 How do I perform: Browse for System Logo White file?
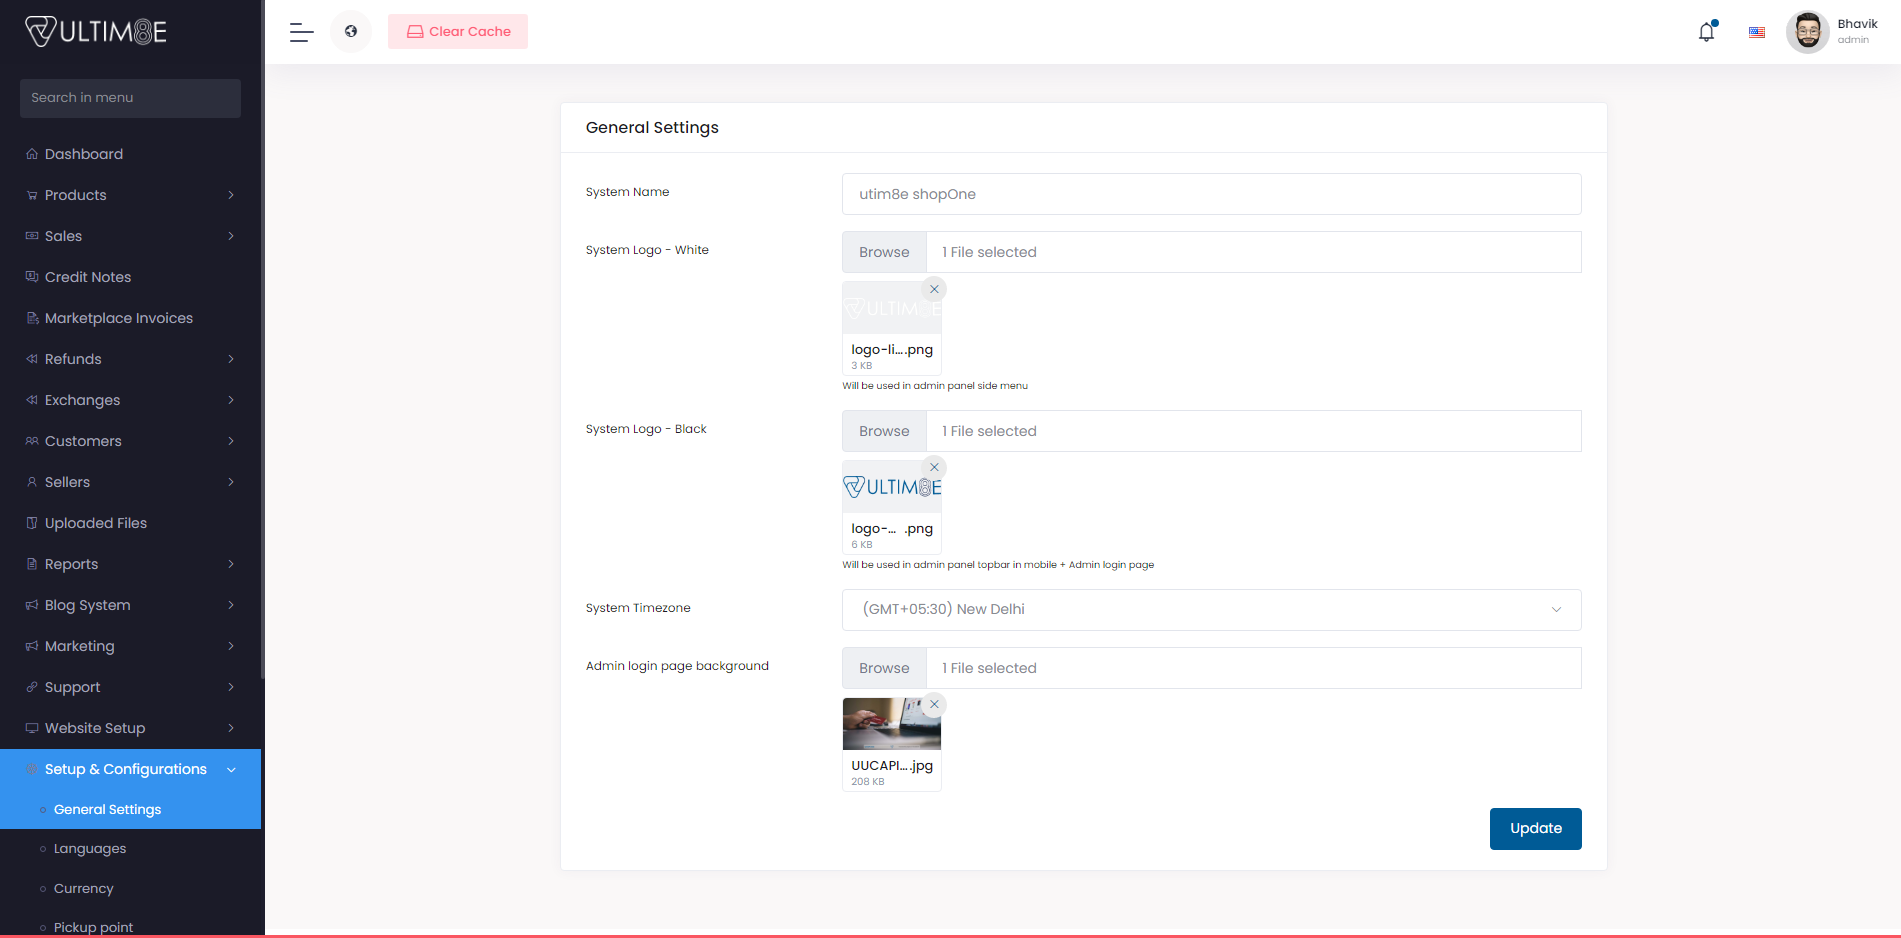tap(884, 252)
